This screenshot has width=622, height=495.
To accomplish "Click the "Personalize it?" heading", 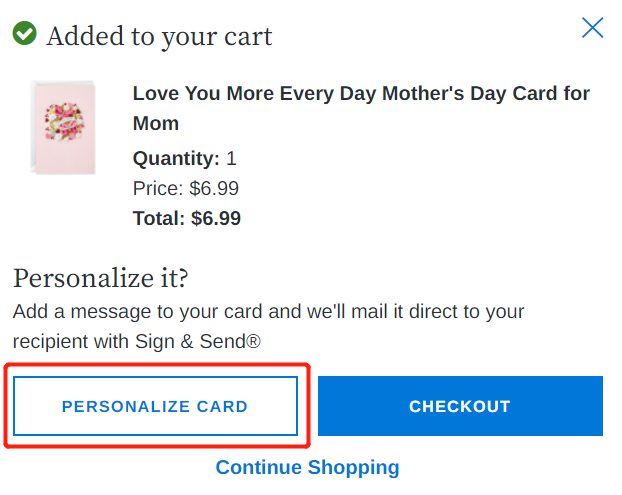I will (100, 278).
